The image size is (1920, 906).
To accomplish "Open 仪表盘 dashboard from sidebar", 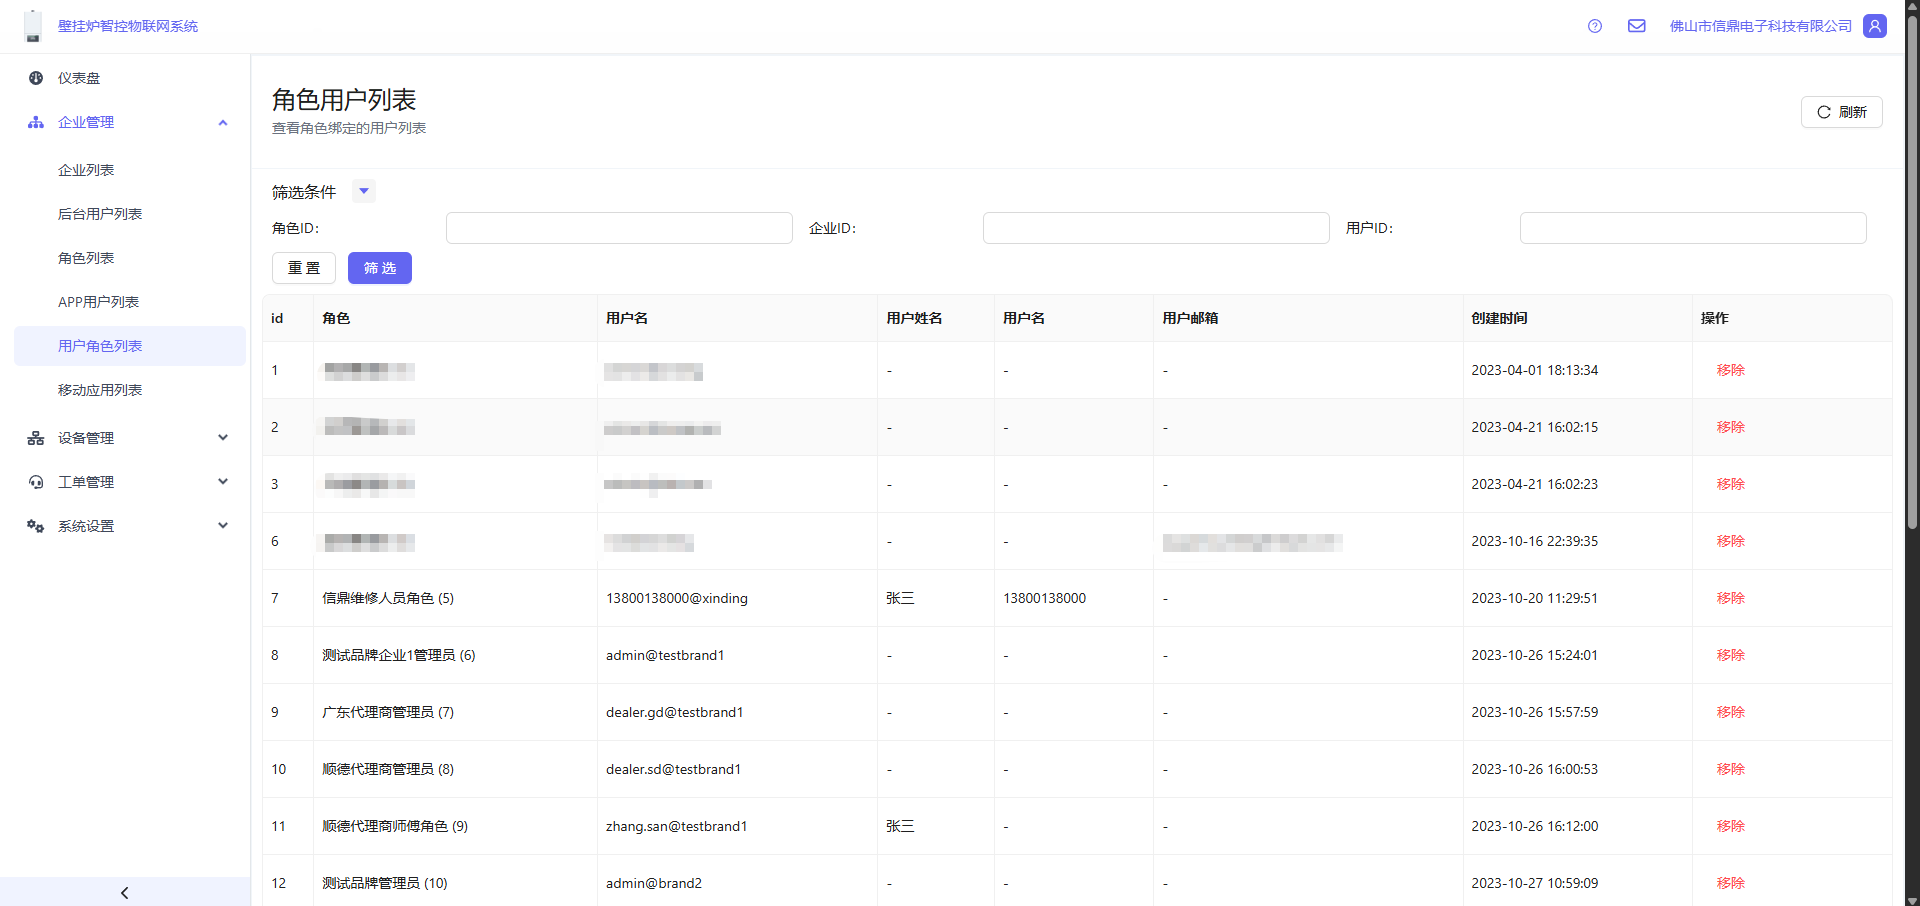I will [x=79, y=78].
